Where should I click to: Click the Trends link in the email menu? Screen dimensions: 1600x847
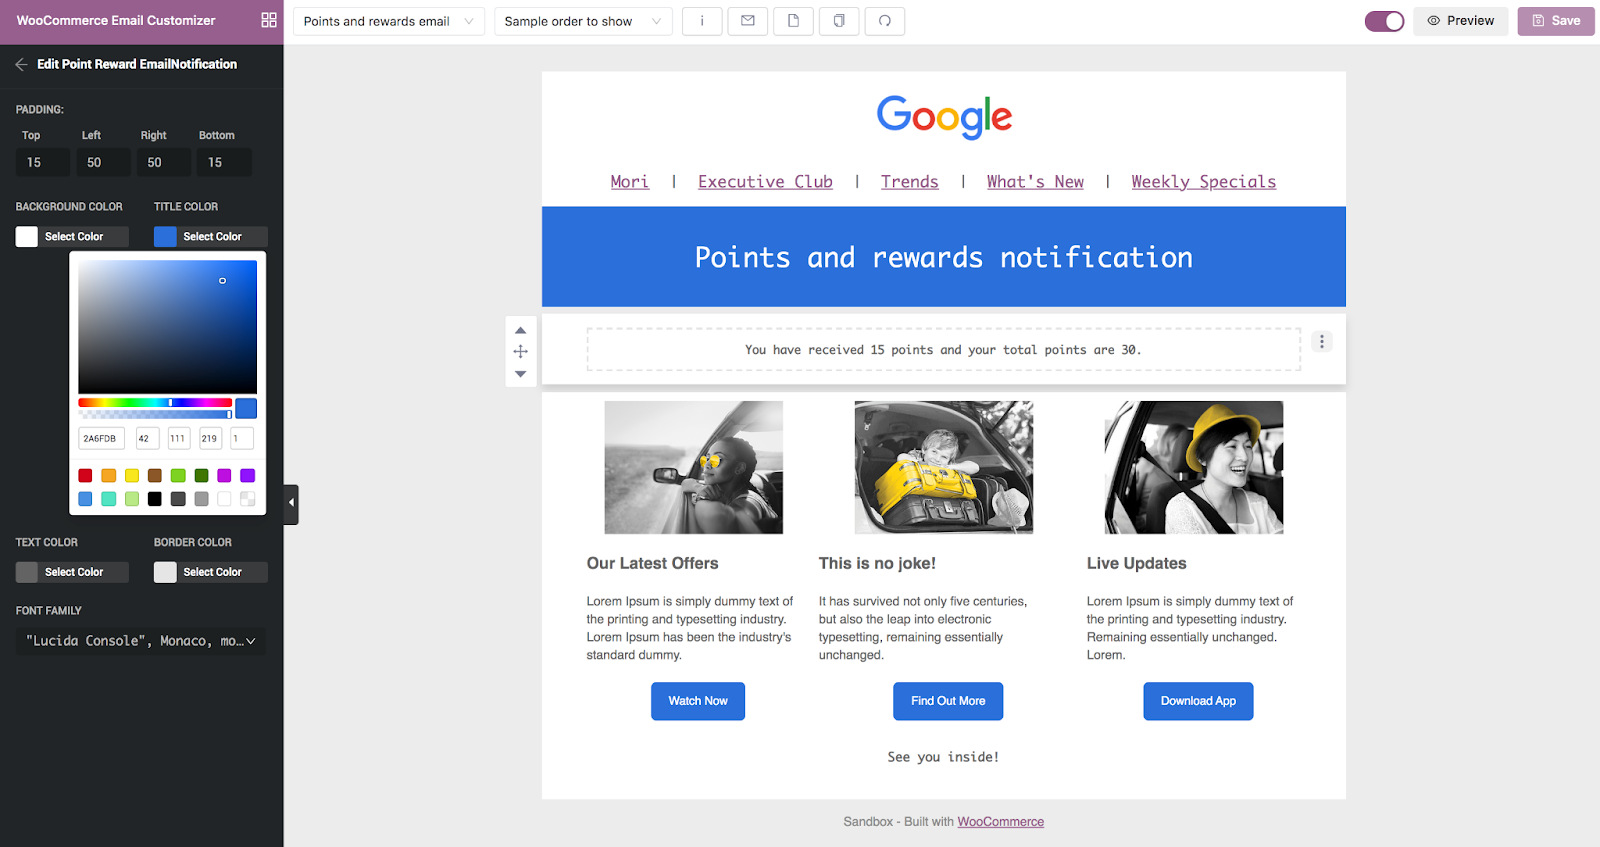pos(910,182)
